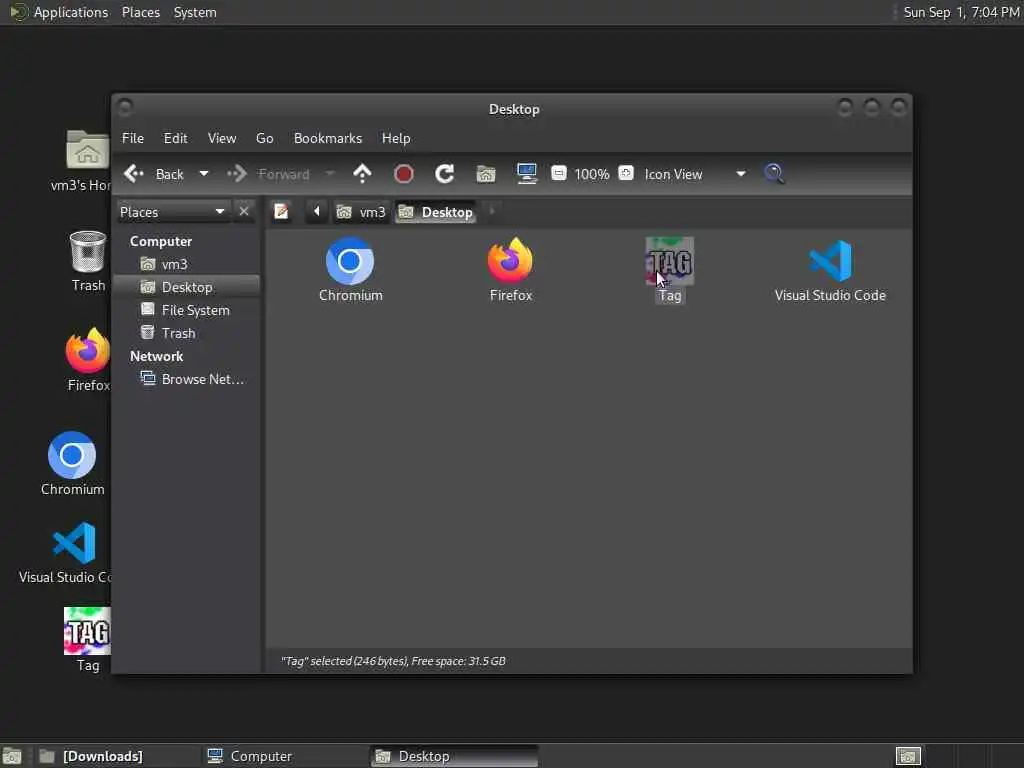Open the View menu

(222, 138)
